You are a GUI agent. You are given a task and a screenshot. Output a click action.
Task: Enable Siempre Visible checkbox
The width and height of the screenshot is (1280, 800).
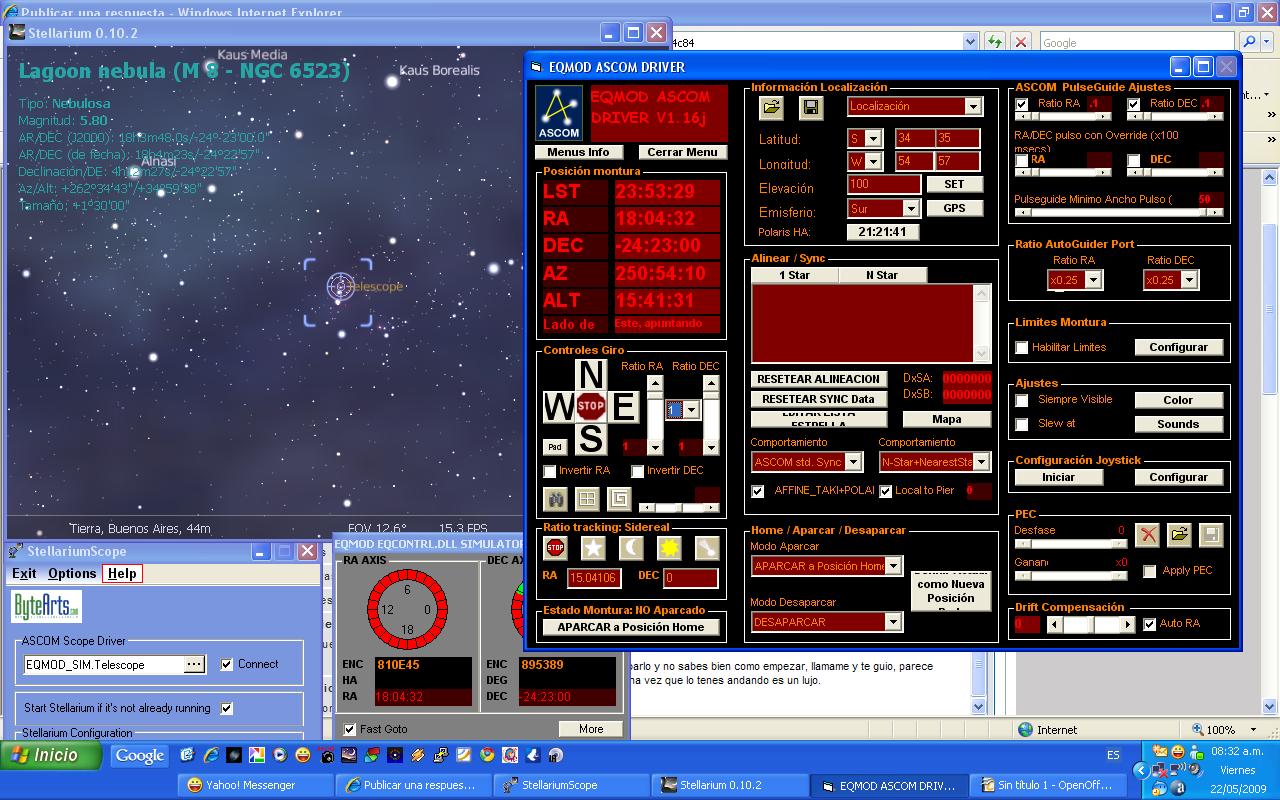pos(1022,400)
